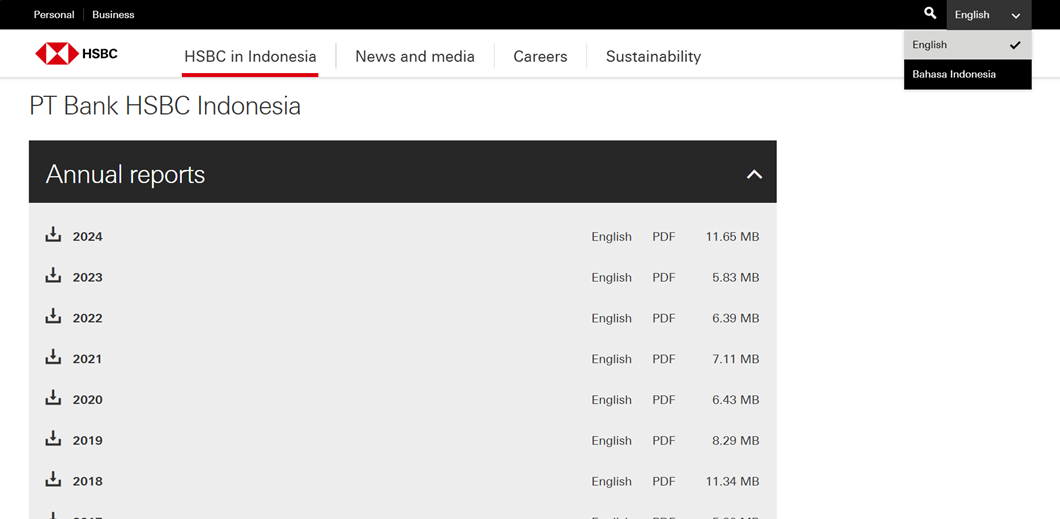
Task: Open the 2021 annual report link
Action: click(88, 360)
